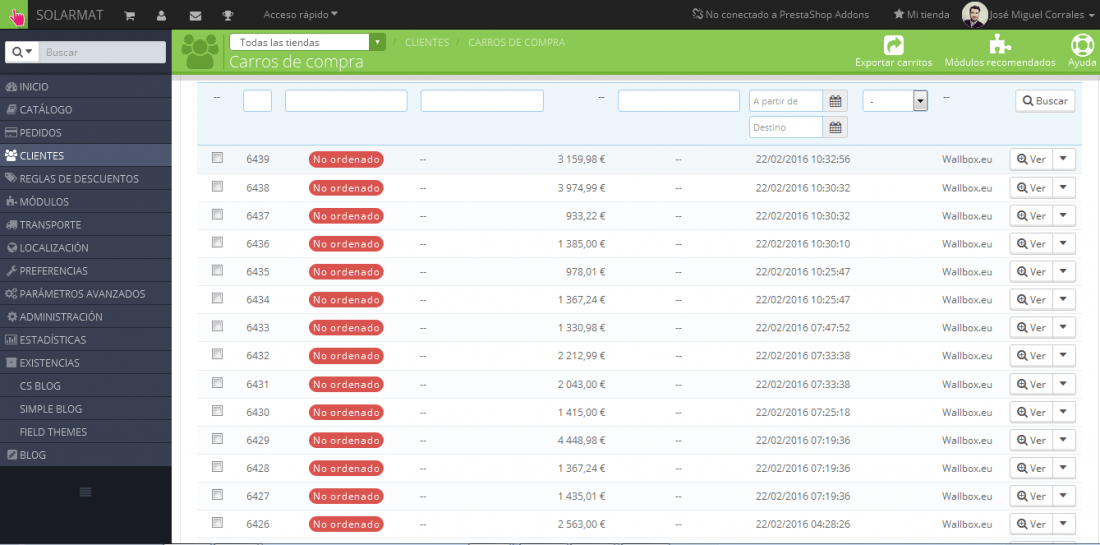The image size is (1100, 545).
Task: Open INICIO in the sidebar
Action: tap(86, 86)
